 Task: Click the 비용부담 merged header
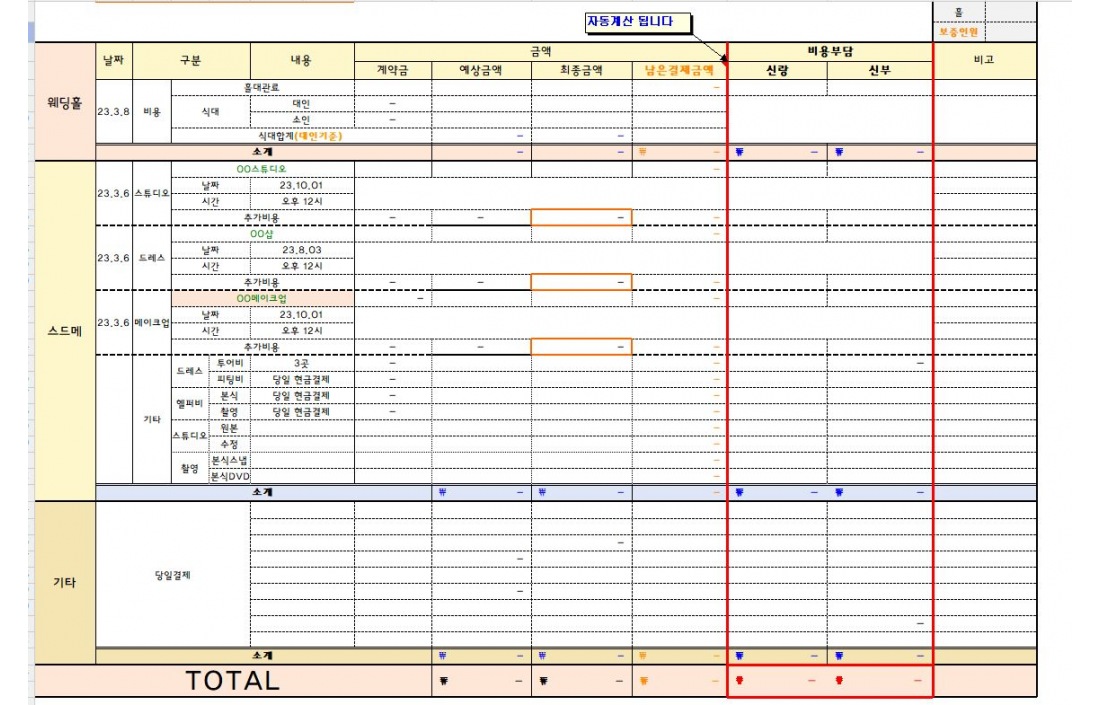point(829,50)
